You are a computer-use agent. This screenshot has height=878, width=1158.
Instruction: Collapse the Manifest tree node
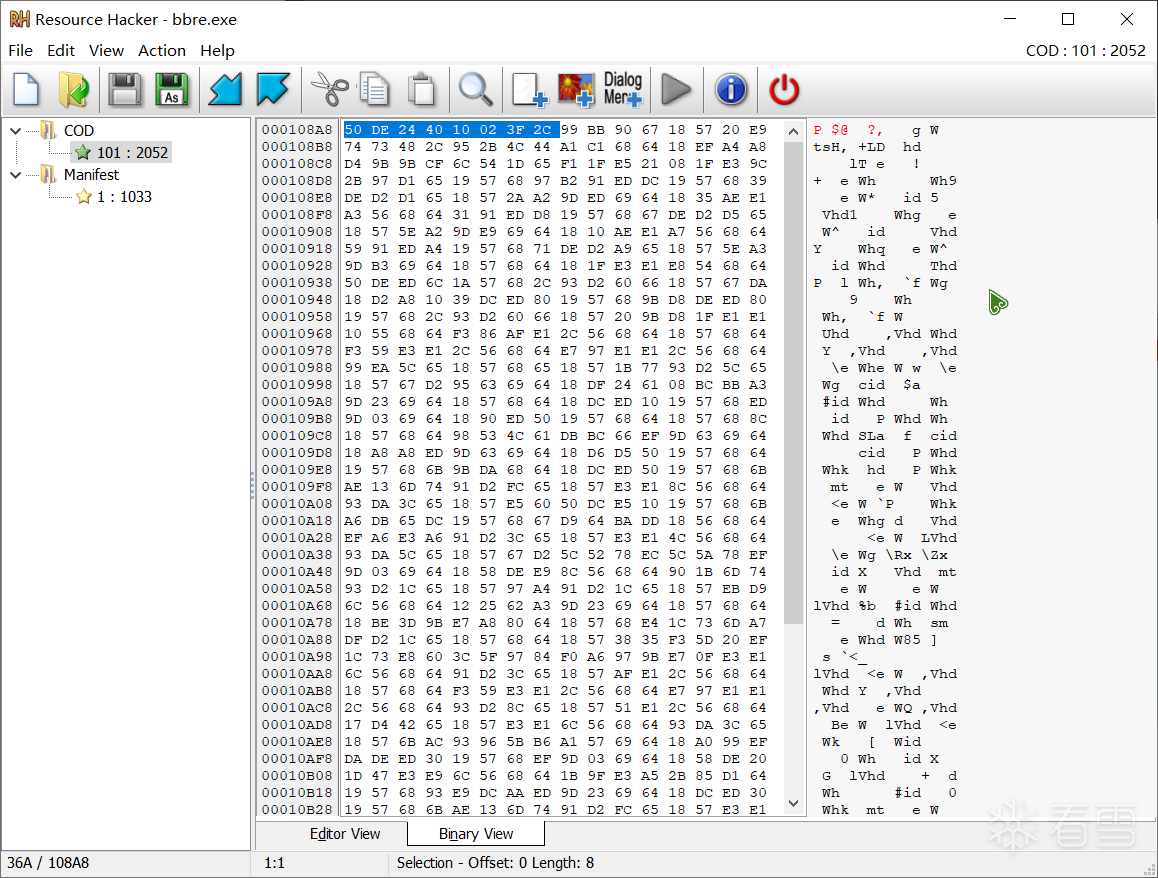(x=16, y=175)
